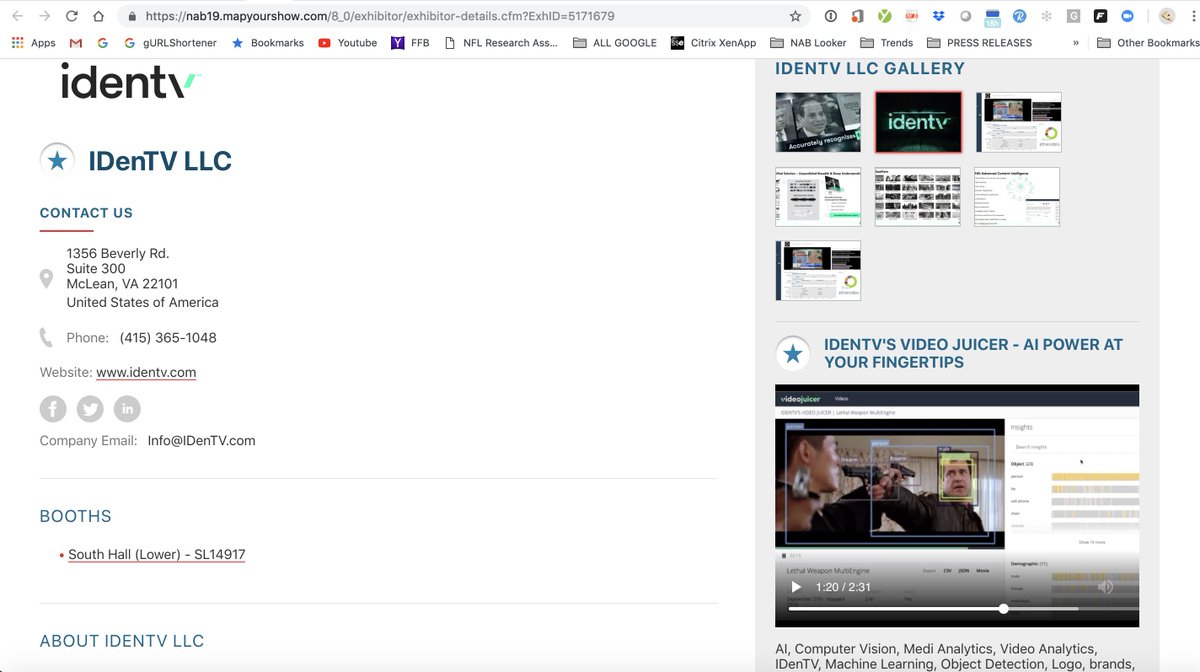
Task: Show hidden bookmarks with the chevron
Action: pyautogui.click(x=1076, y=43)
